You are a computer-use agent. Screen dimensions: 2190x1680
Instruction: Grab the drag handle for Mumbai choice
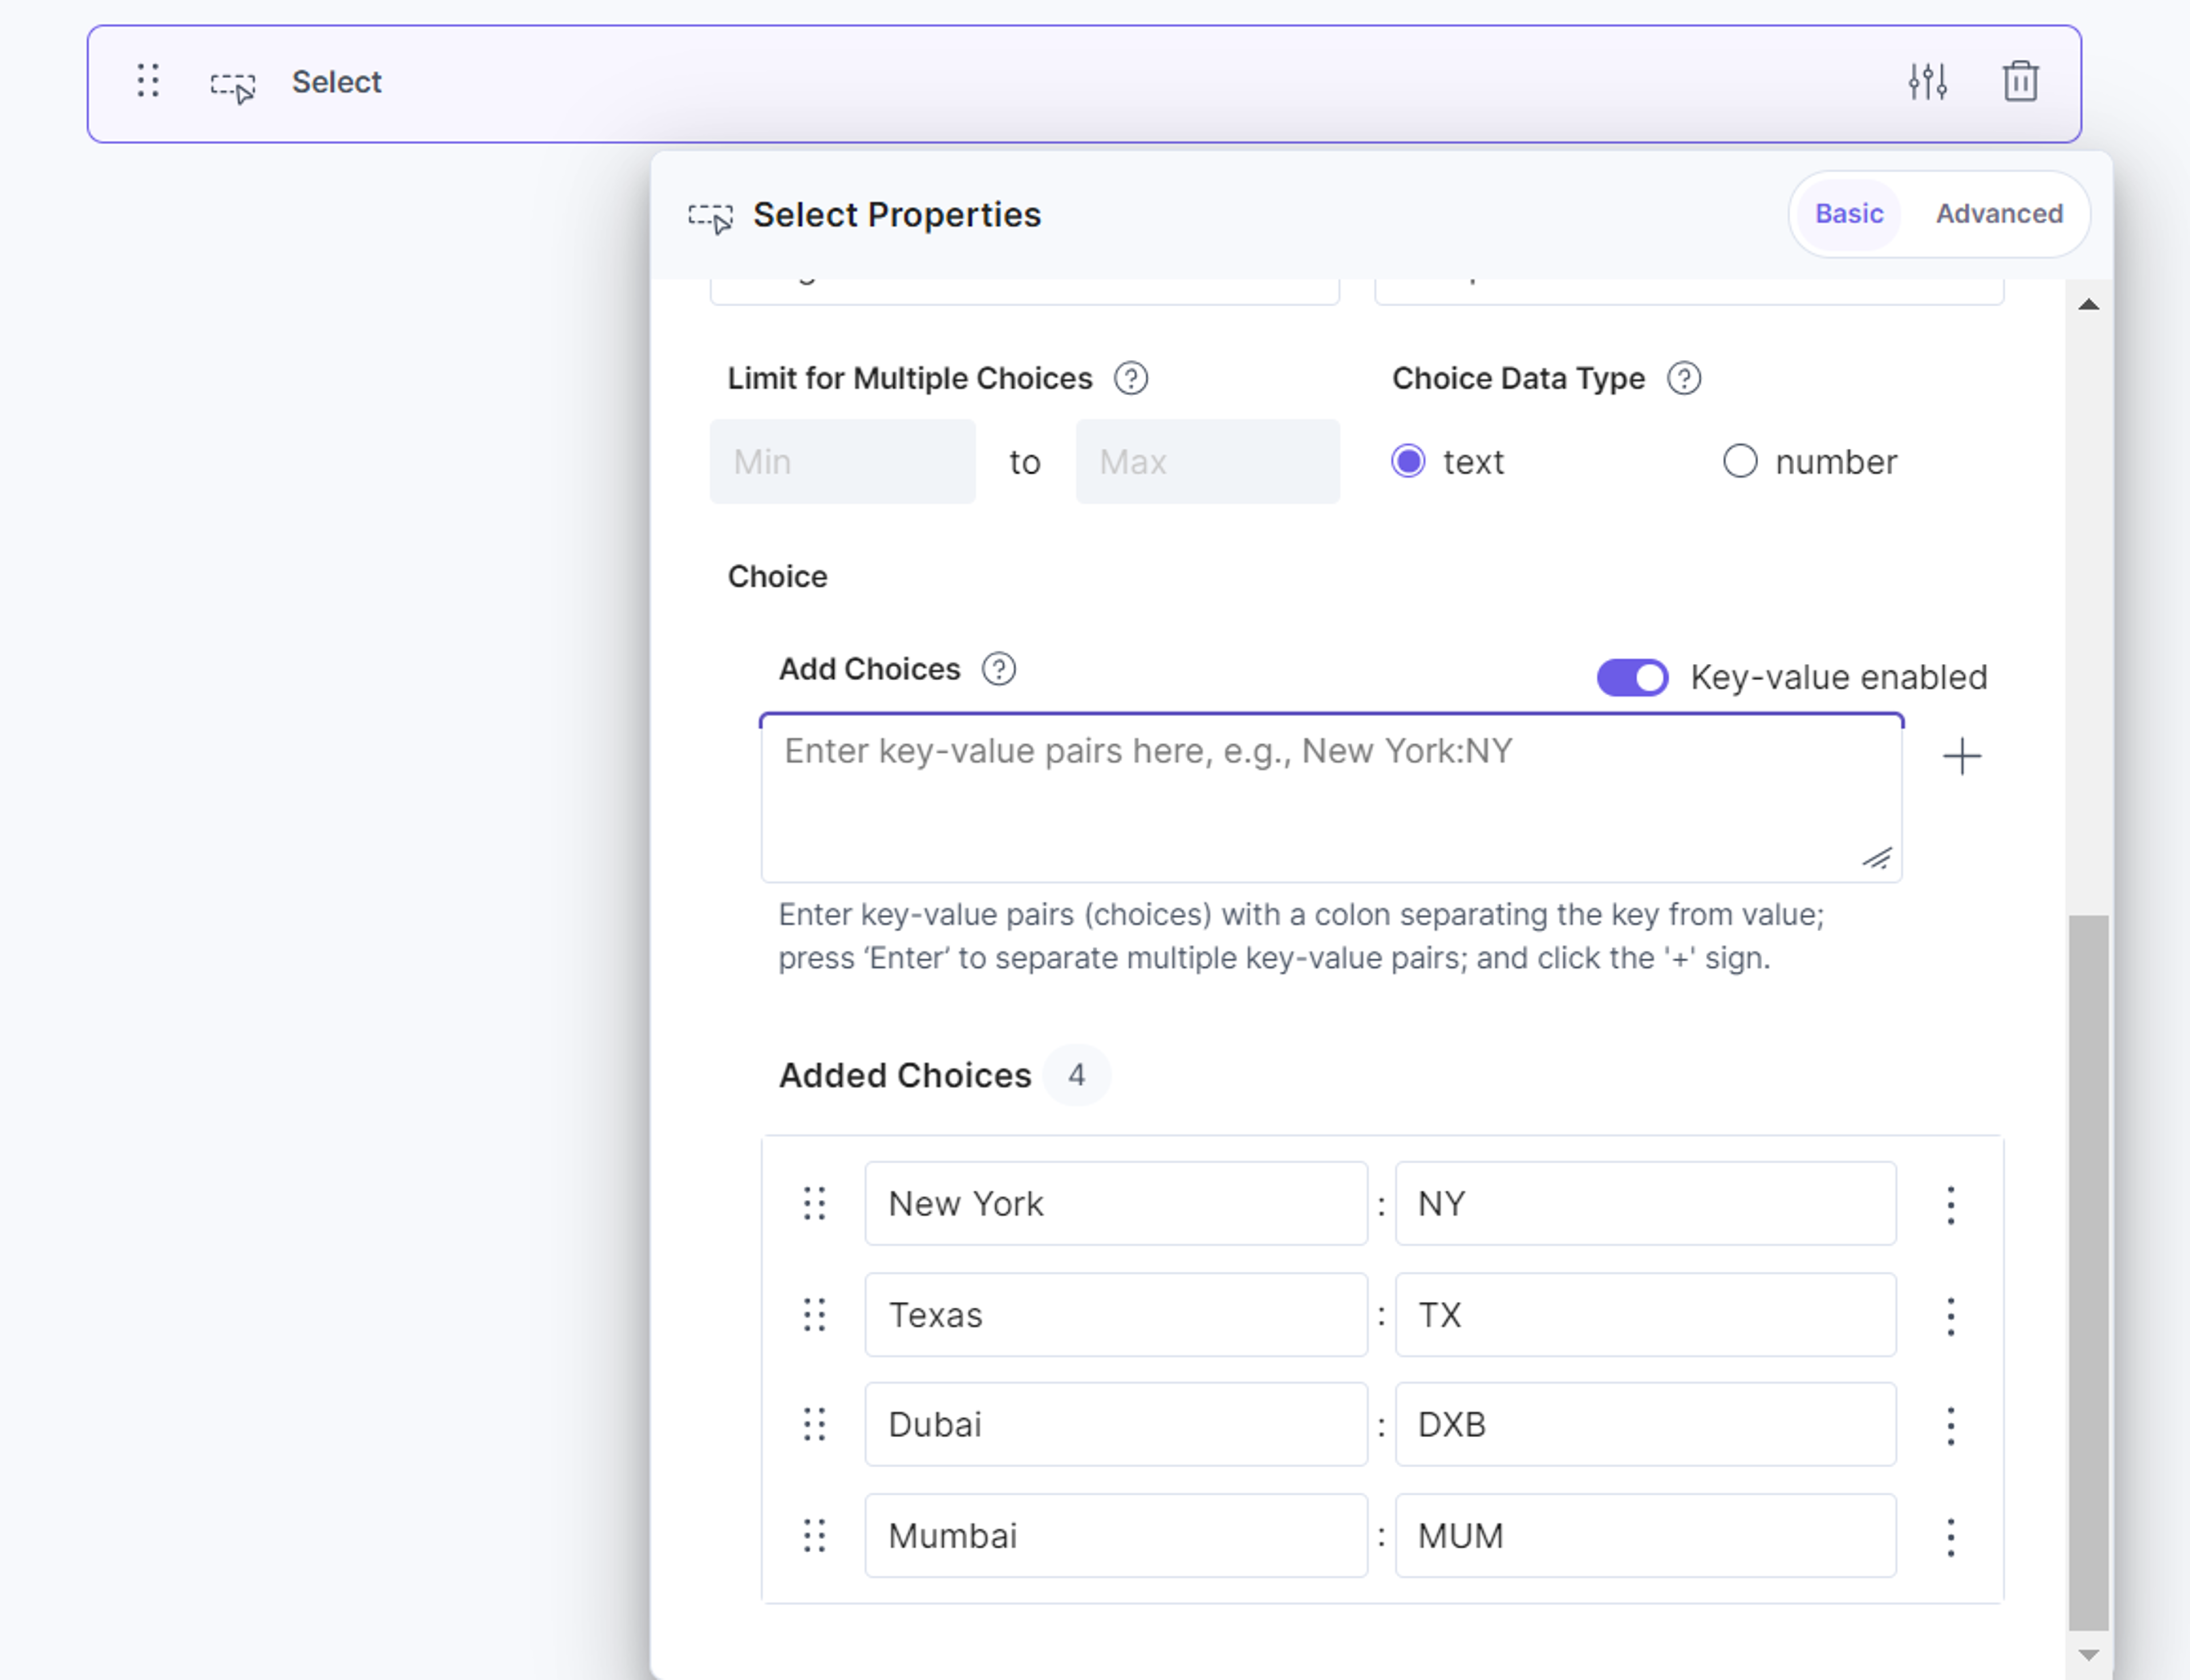(x=815, y=1536)
